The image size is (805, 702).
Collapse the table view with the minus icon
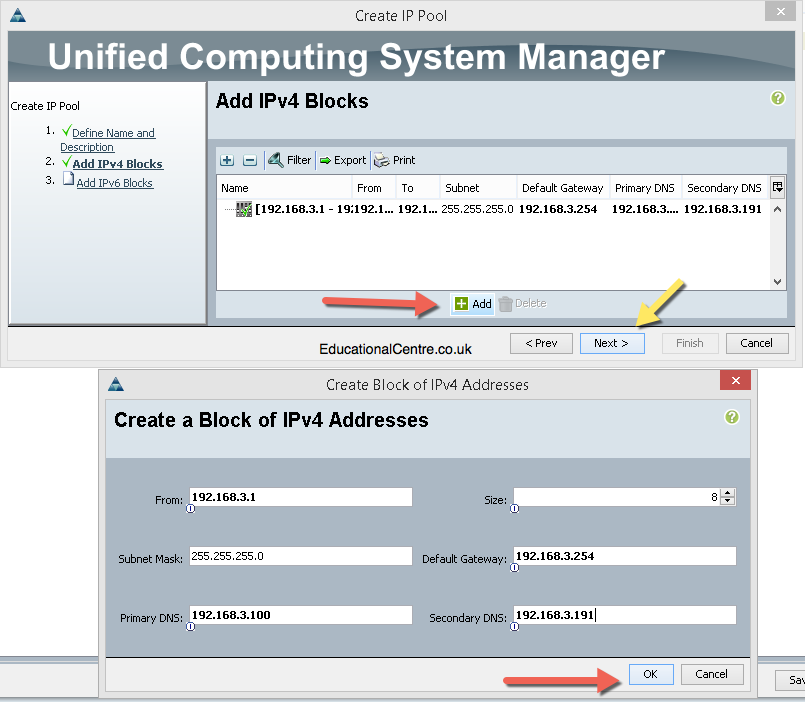point(249,160)
